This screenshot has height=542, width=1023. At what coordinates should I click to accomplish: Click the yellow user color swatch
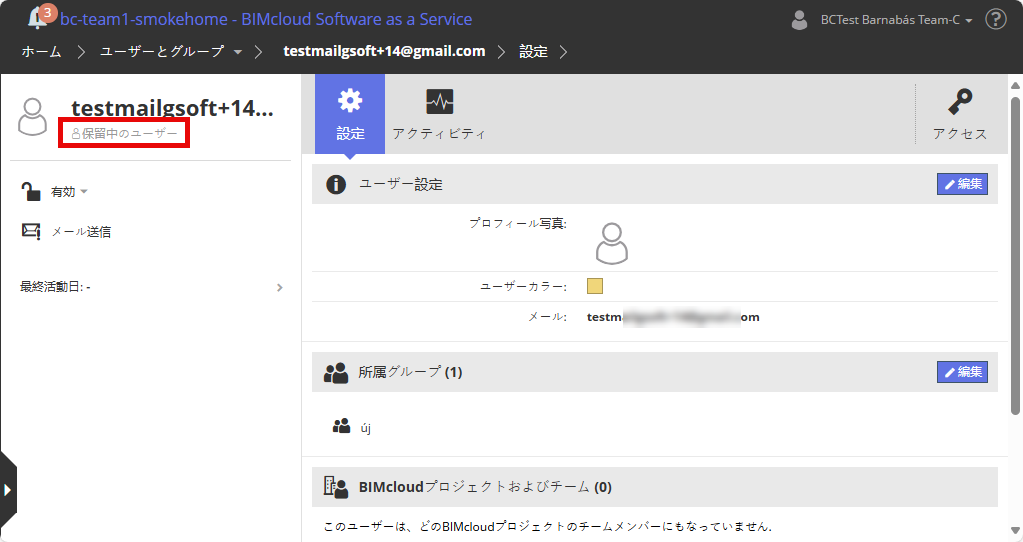[x=595, y=286]
